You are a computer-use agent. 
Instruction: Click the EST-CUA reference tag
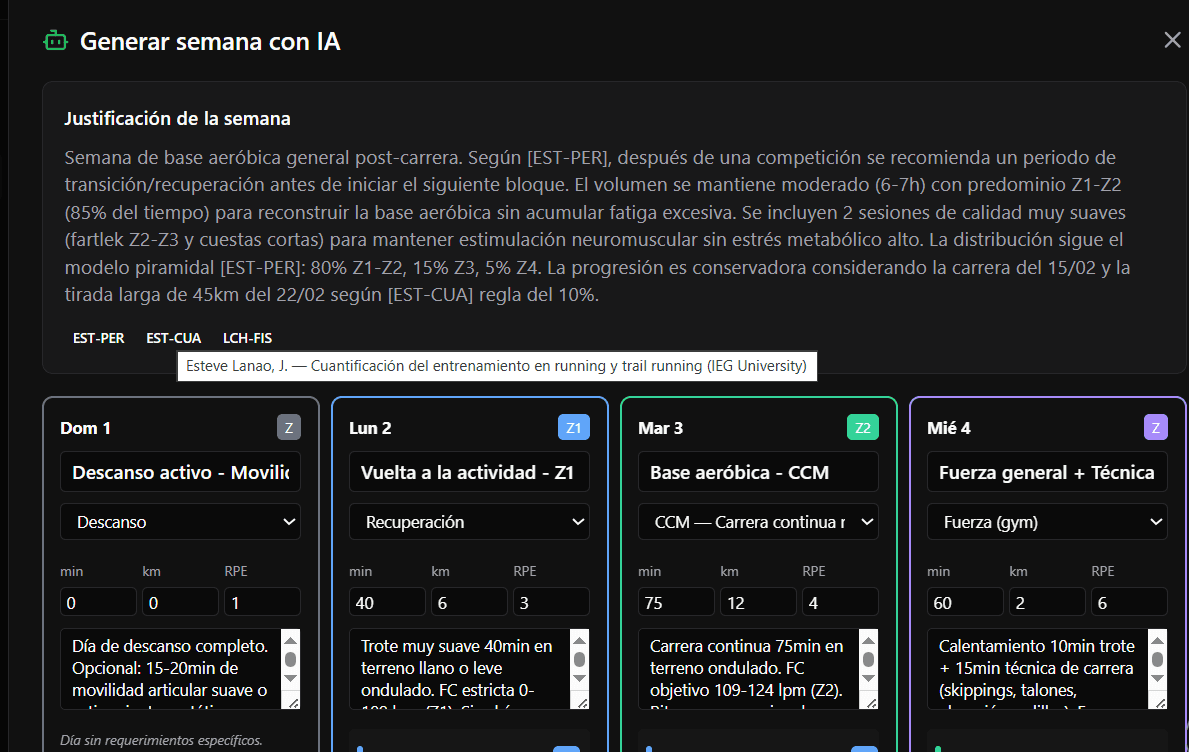click(173, 338)
